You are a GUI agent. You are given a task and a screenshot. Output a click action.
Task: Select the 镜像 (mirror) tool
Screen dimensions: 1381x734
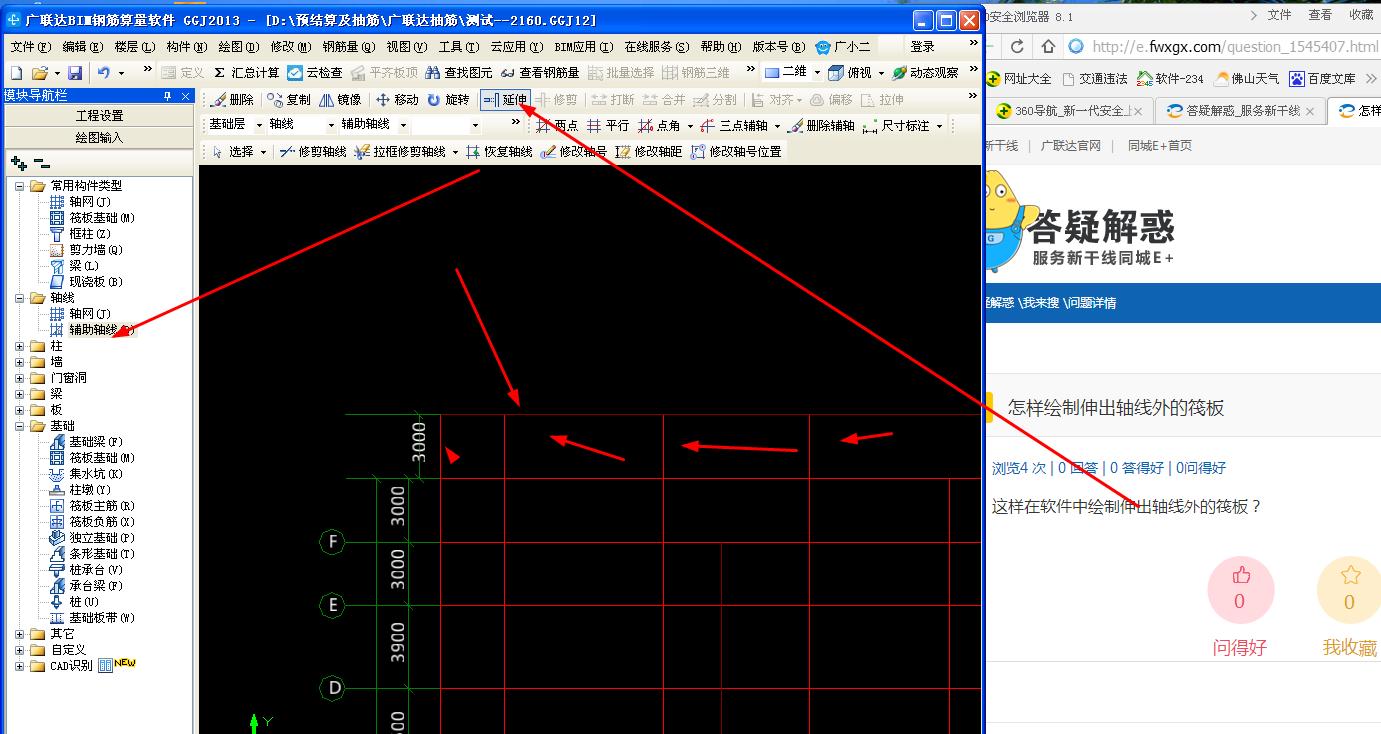coord(340,99)
